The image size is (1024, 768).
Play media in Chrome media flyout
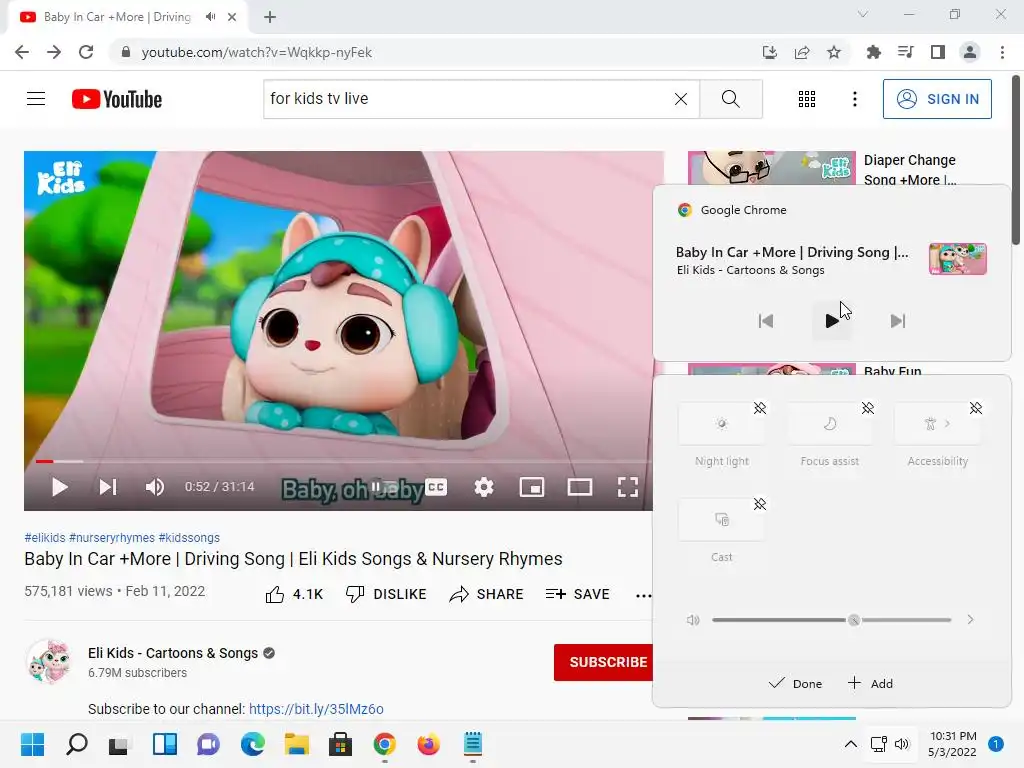pos(831,321)
